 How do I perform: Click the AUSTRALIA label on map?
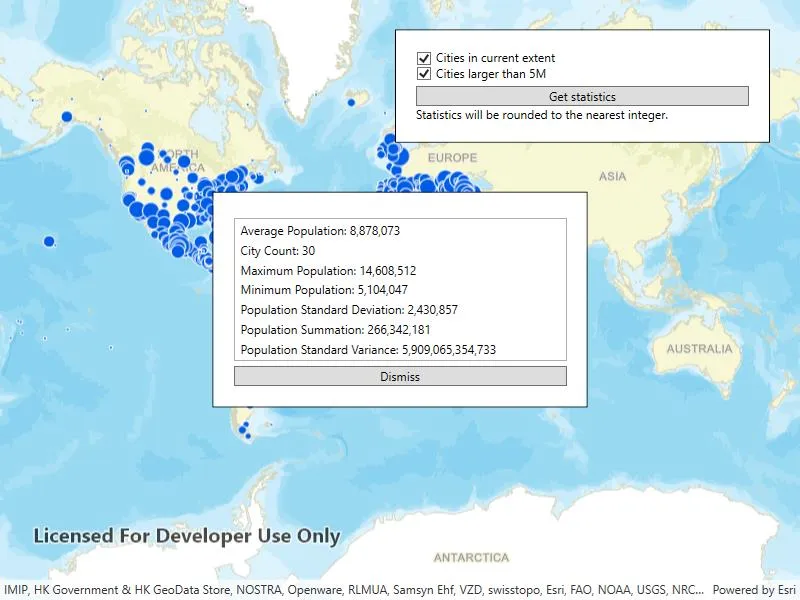699,349
